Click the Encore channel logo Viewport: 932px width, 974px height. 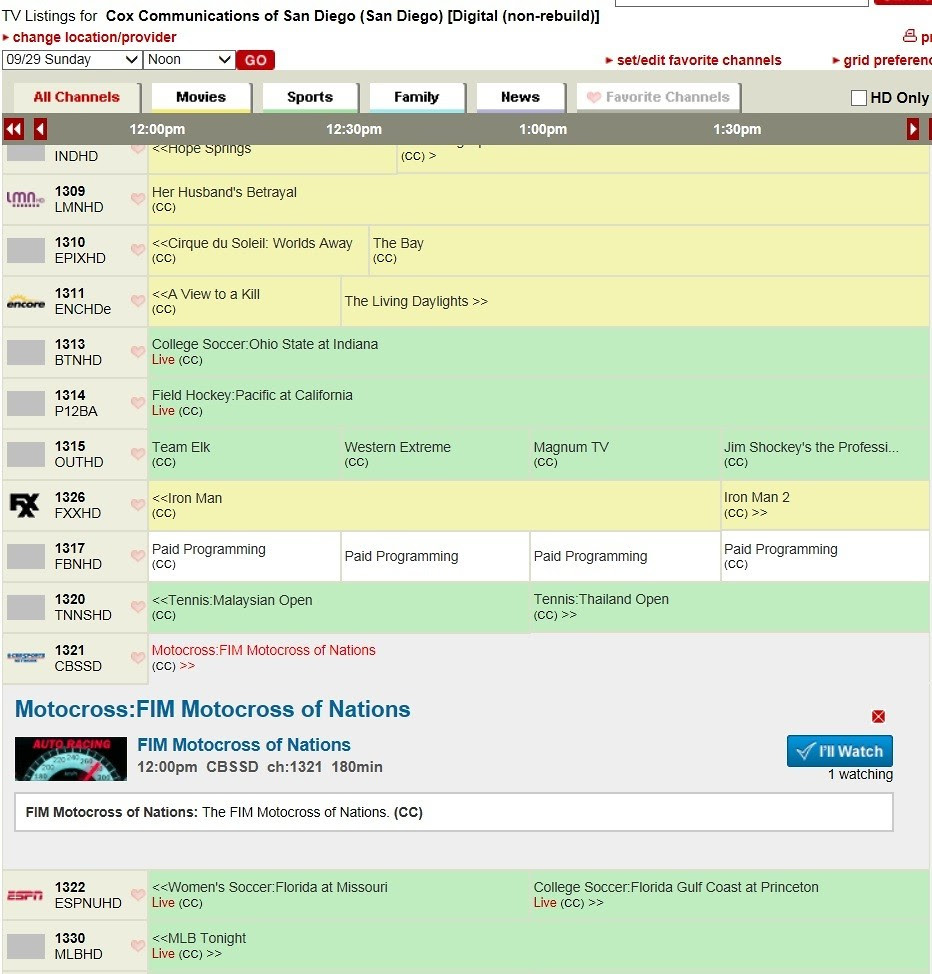25,301
